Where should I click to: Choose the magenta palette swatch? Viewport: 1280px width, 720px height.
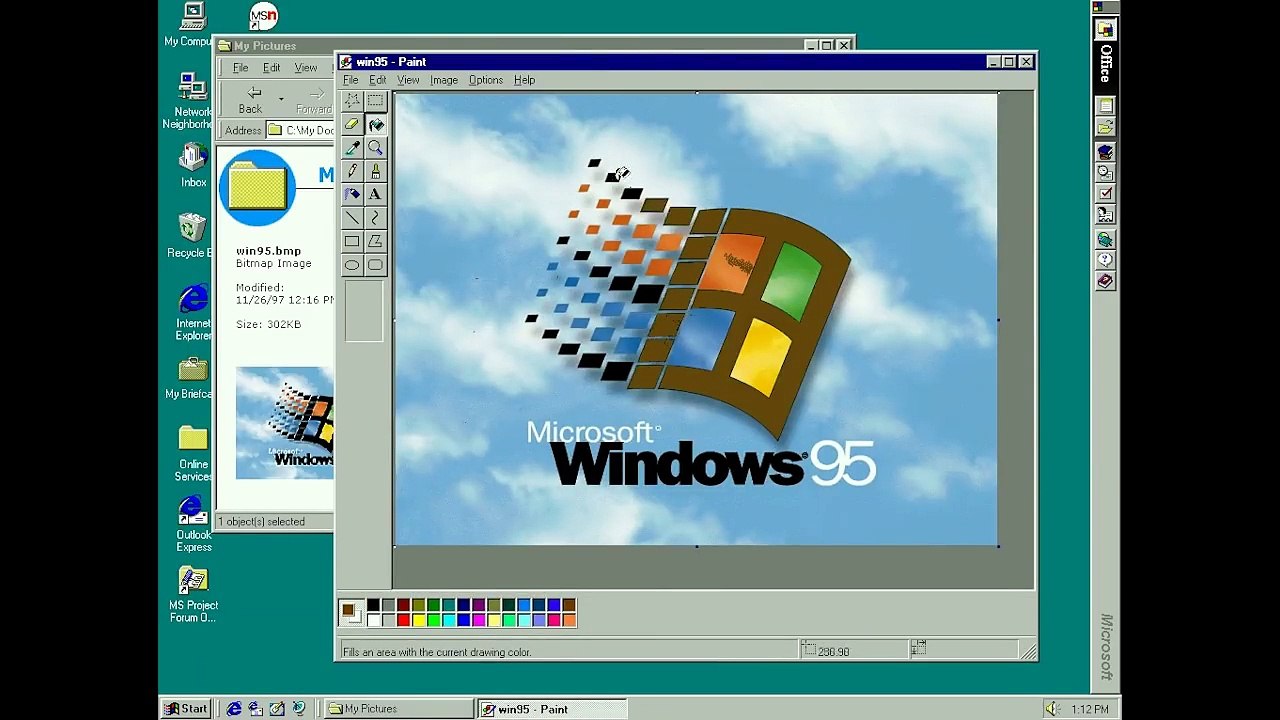[478, 620]
